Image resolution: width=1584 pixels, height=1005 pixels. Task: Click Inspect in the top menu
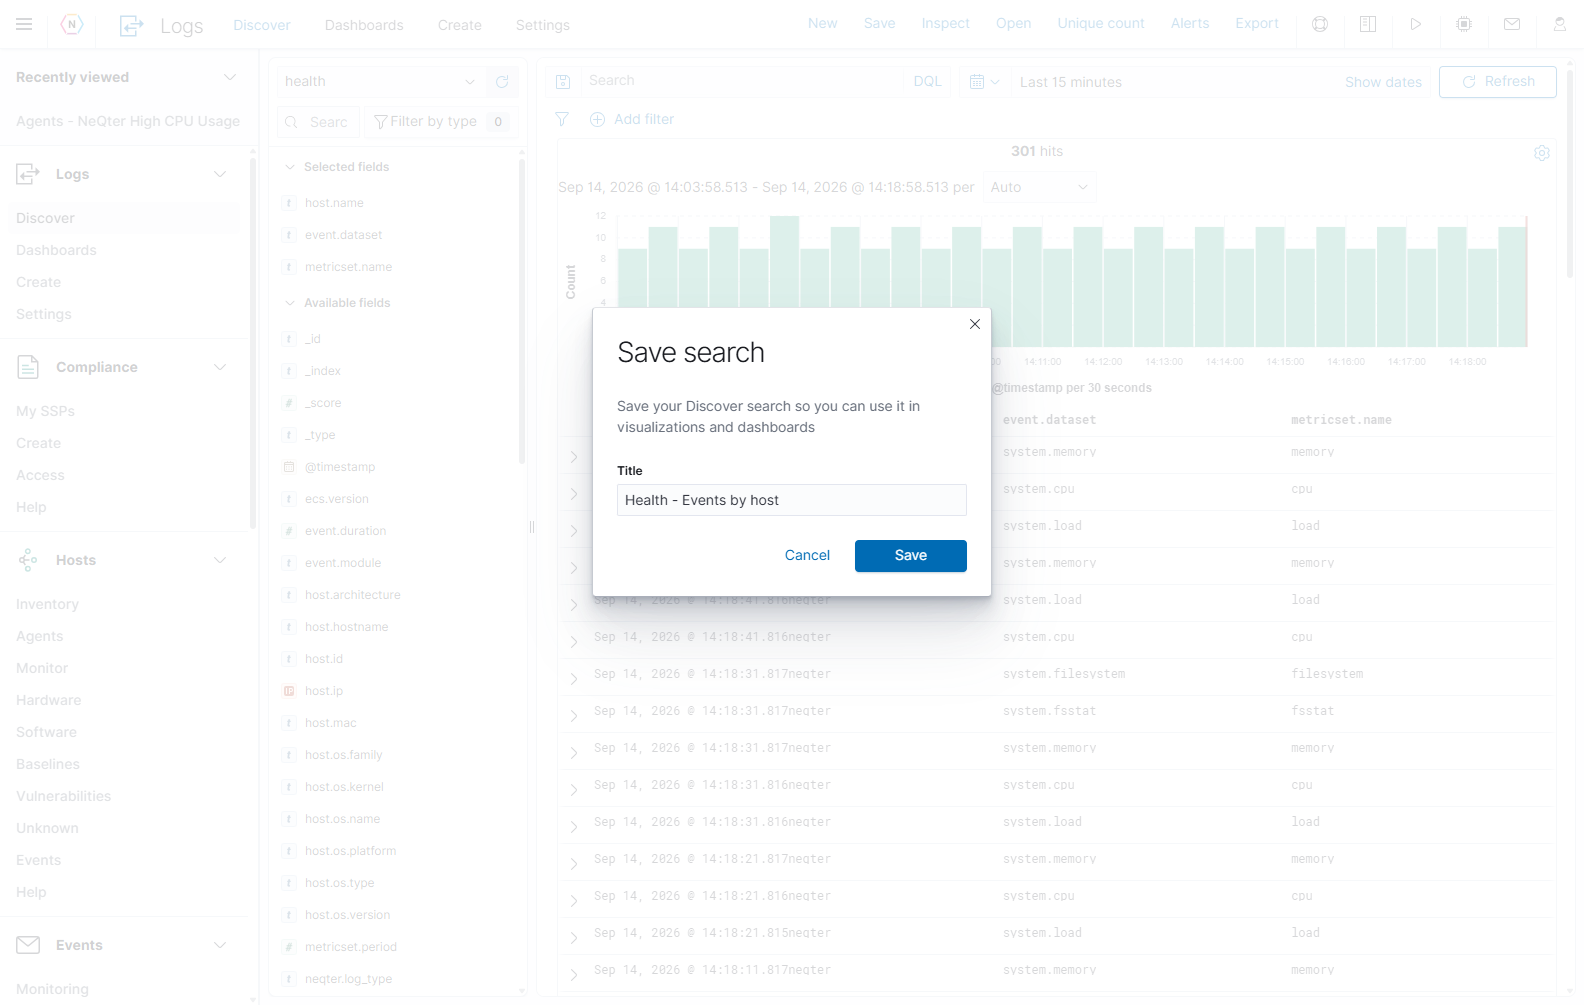pyautogui.click(x=946, y=23)
